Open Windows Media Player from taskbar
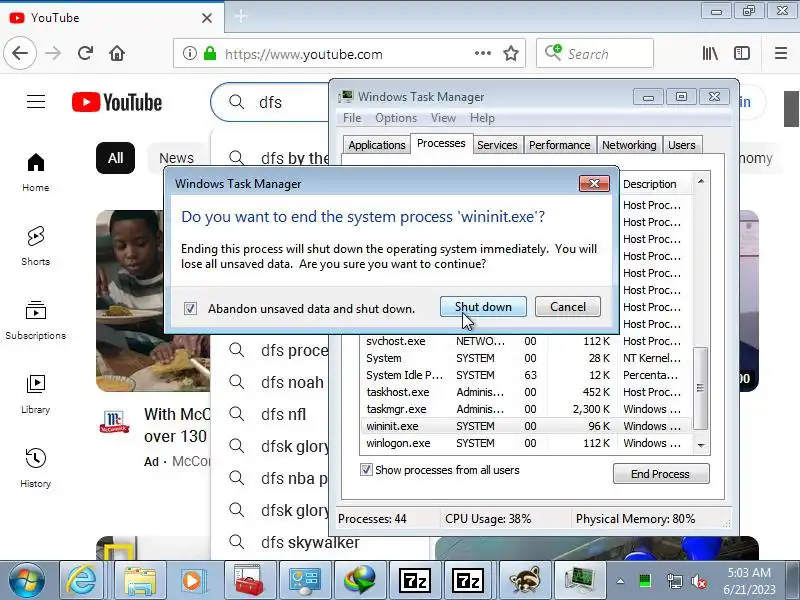Screen dimensions: 800x600 pos(193,581)
